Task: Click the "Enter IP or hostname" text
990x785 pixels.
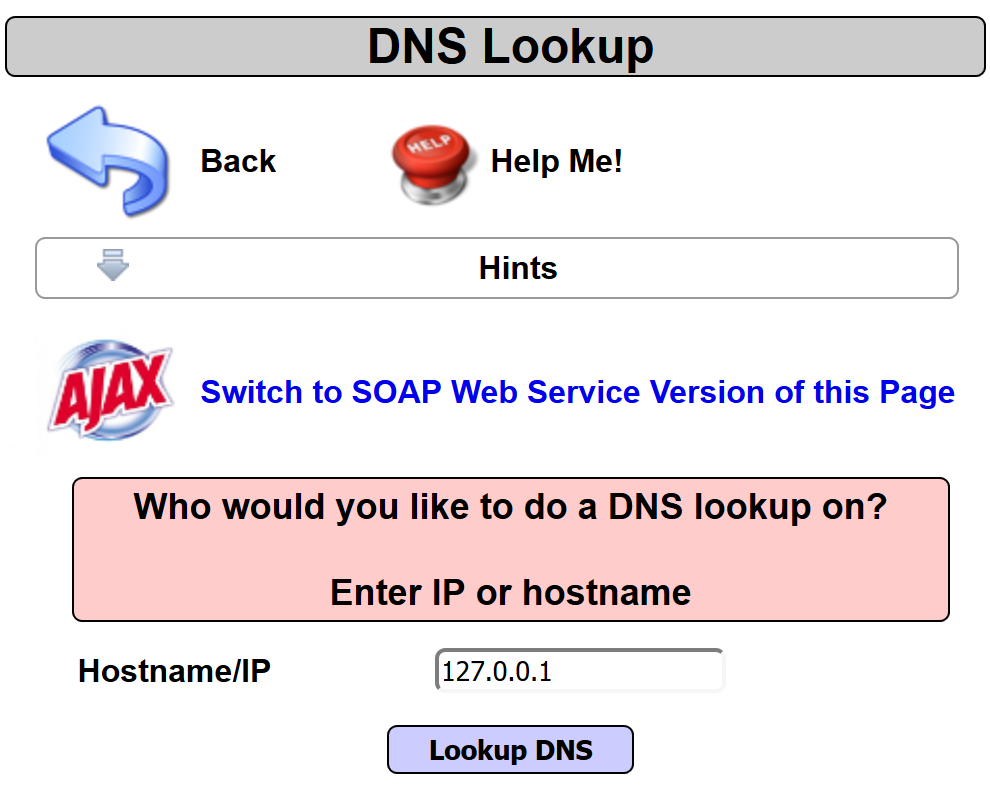Action: [x=510, y=593]
